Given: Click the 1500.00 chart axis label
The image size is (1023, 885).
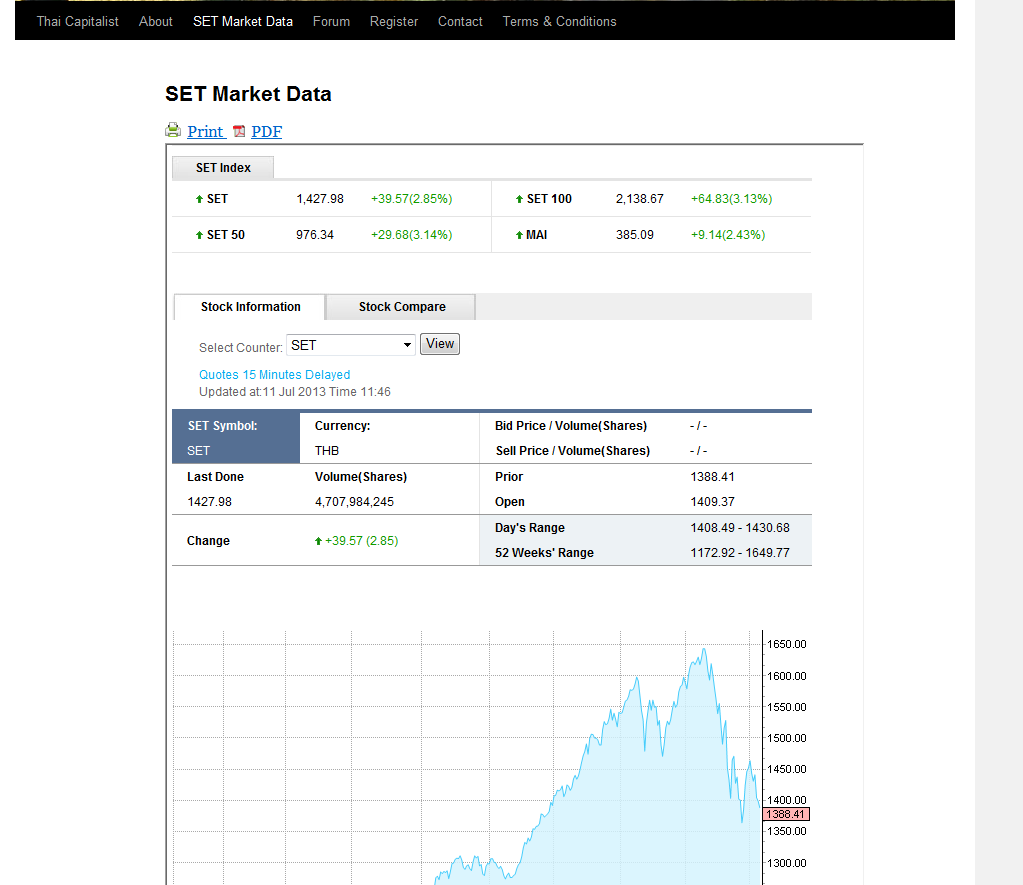Looking at the screenshot, I should pos(787,738).
